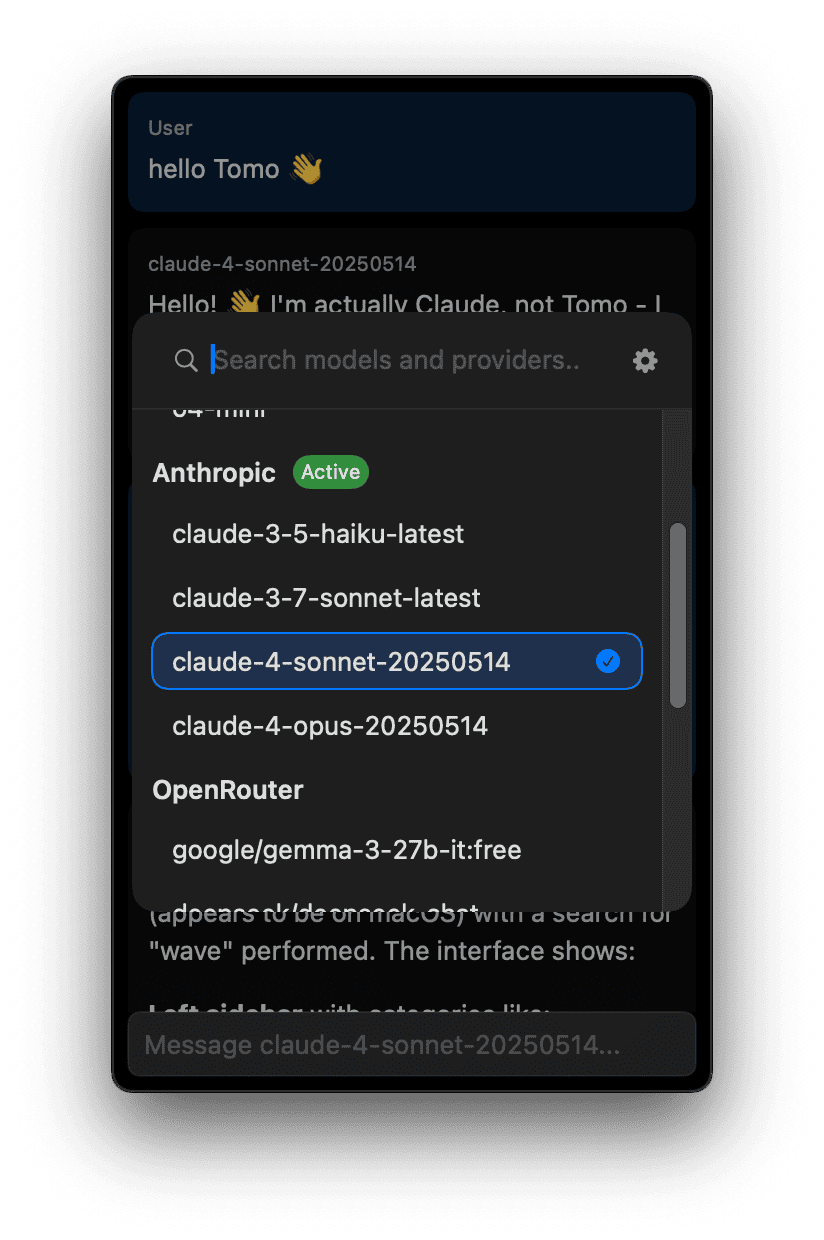Screen dimensions: 824x1240
Task: Click the User message bubble
Action: [411, 152]
